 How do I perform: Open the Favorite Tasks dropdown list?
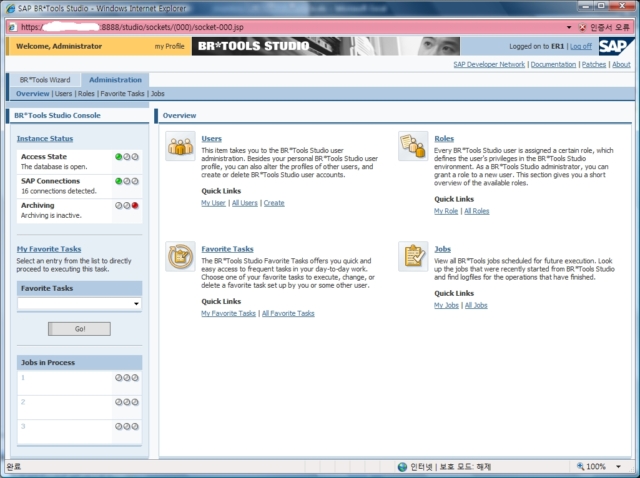(x=136, y=304)
